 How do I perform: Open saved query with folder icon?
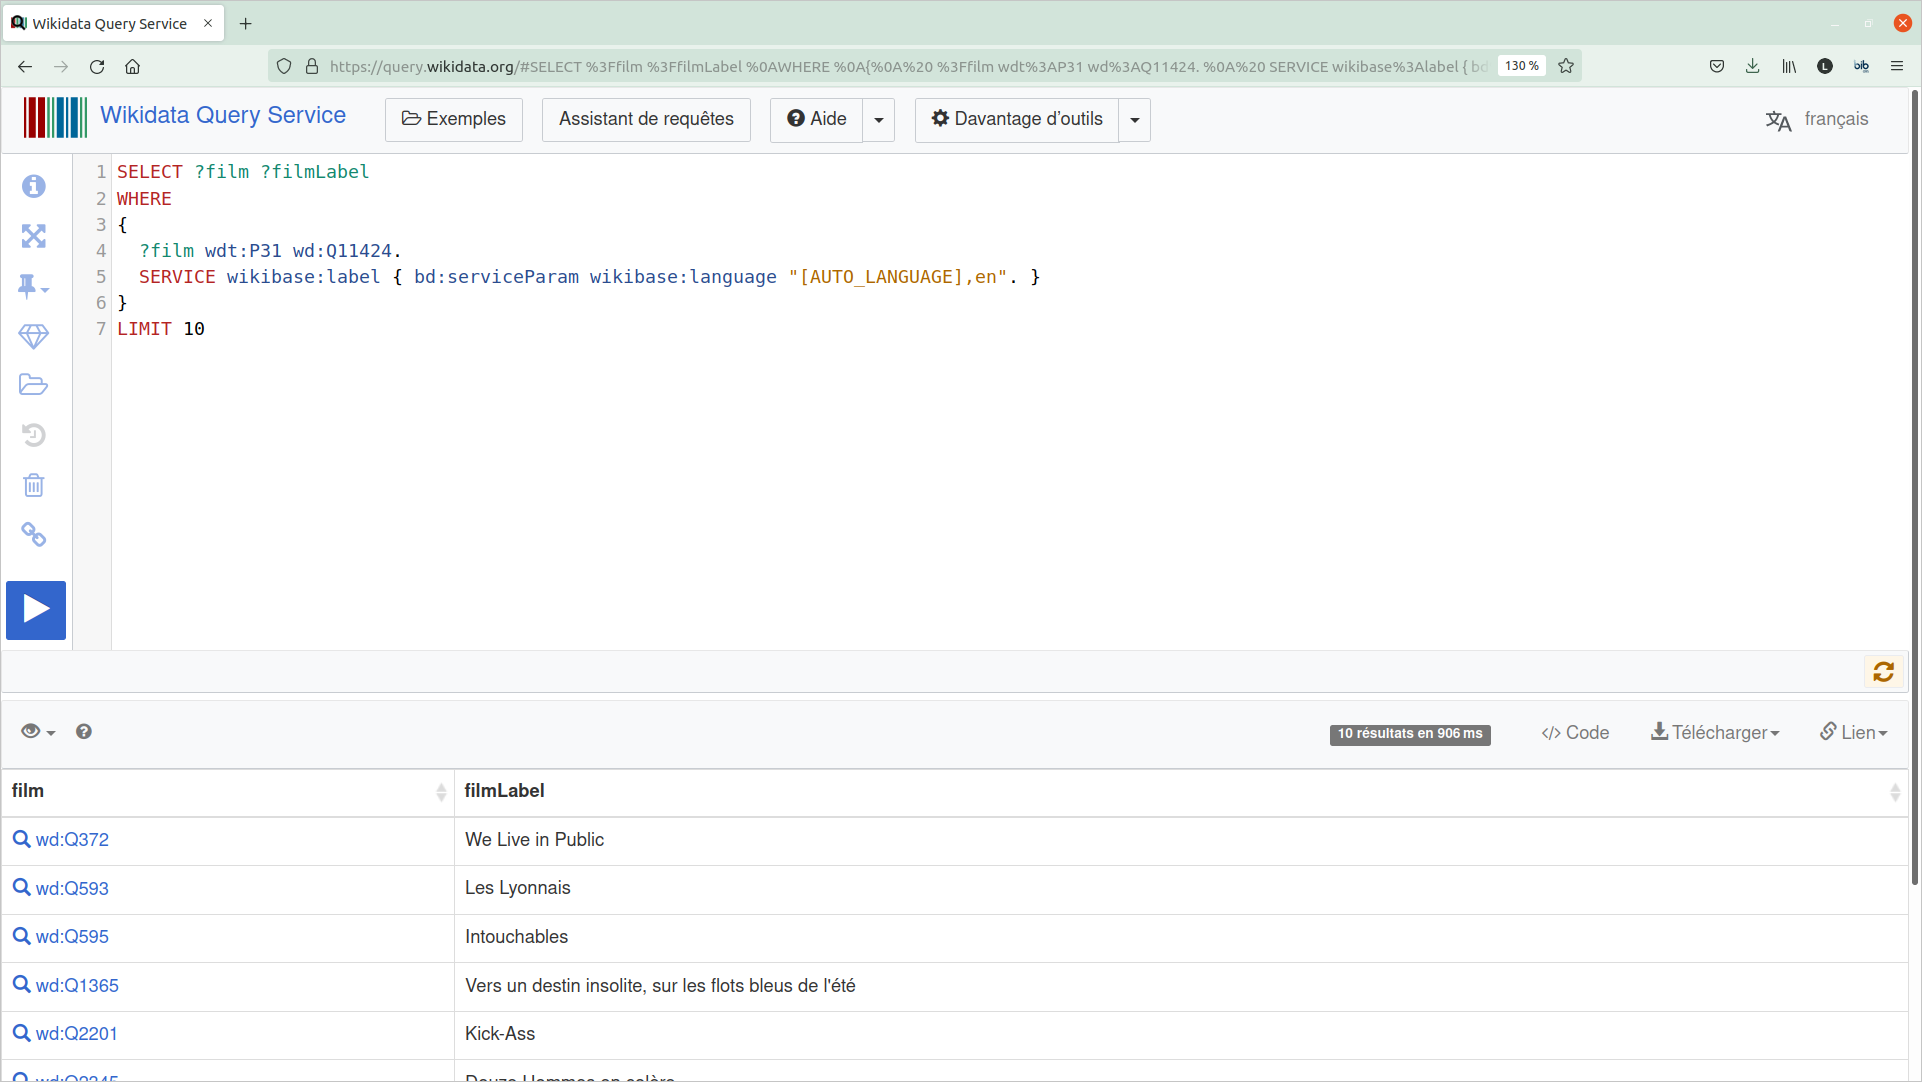point(34,385)
